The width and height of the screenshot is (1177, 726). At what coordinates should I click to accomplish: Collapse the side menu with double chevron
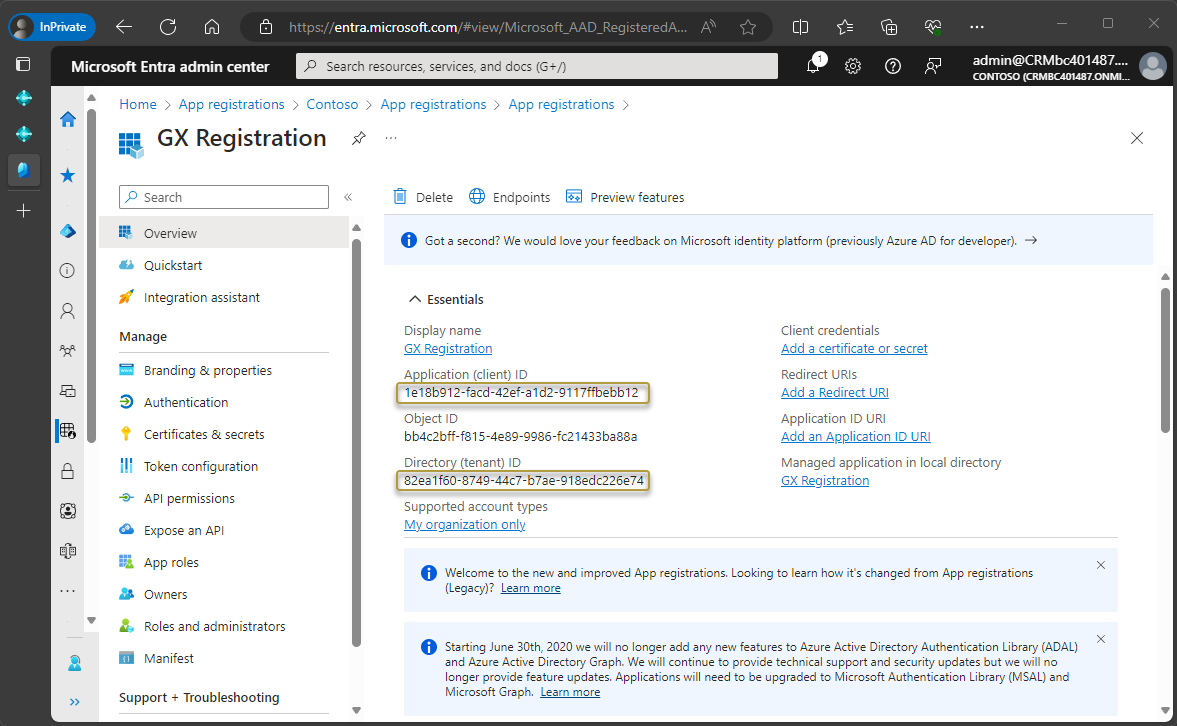tap(348, 197)
